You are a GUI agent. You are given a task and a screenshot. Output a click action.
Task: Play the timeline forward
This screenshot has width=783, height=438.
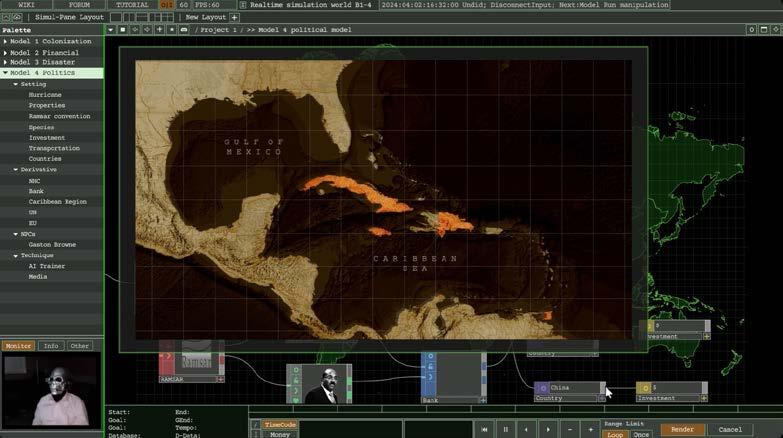point(548,430)
